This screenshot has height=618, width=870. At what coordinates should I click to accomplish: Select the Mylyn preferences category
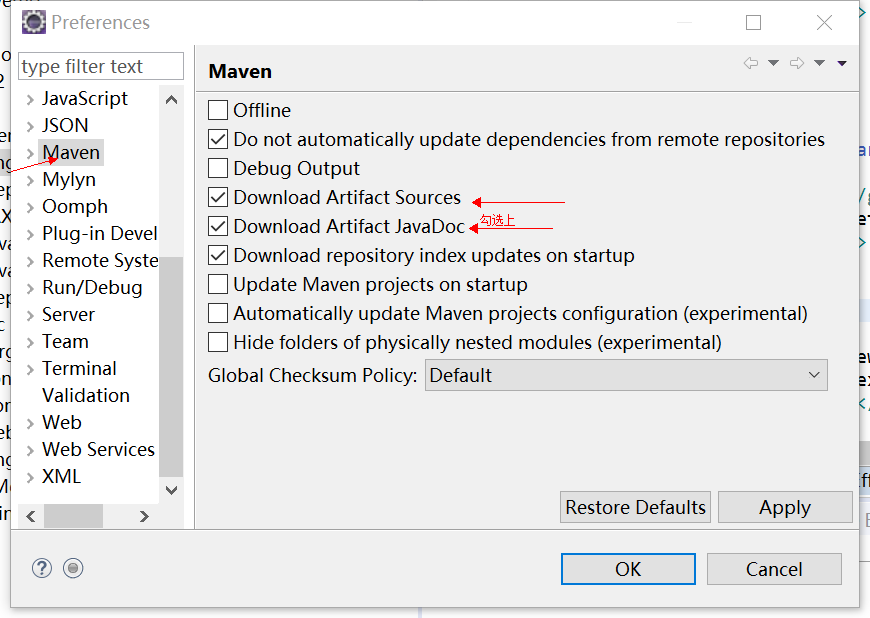tap(69, 179)
